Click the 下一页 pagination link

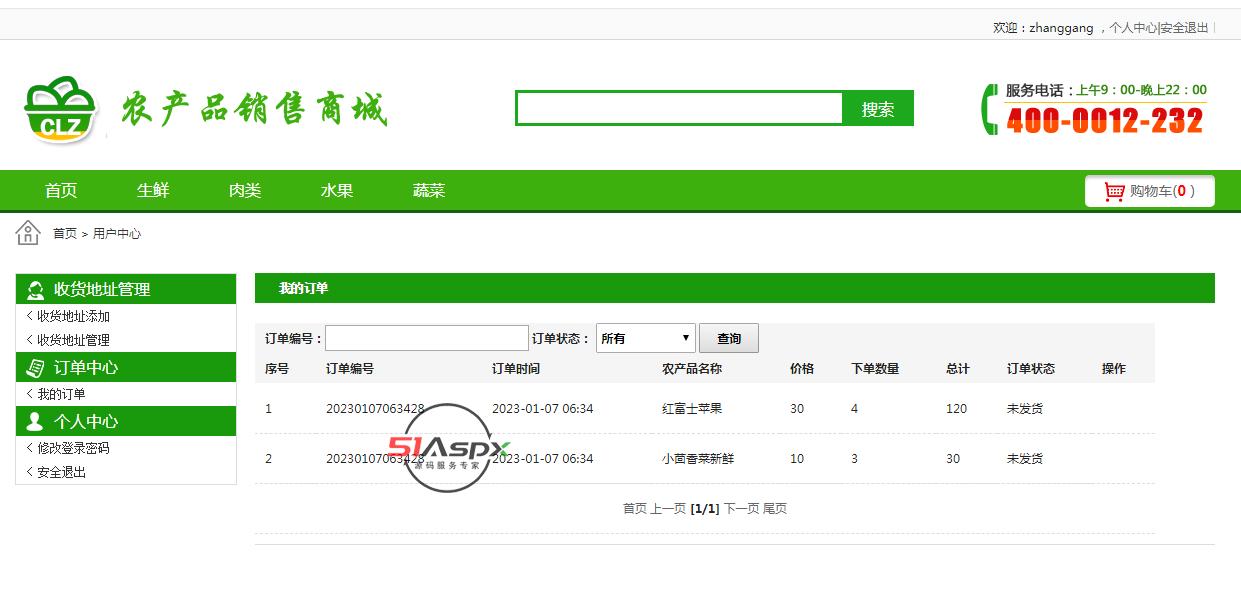(741, 508)
